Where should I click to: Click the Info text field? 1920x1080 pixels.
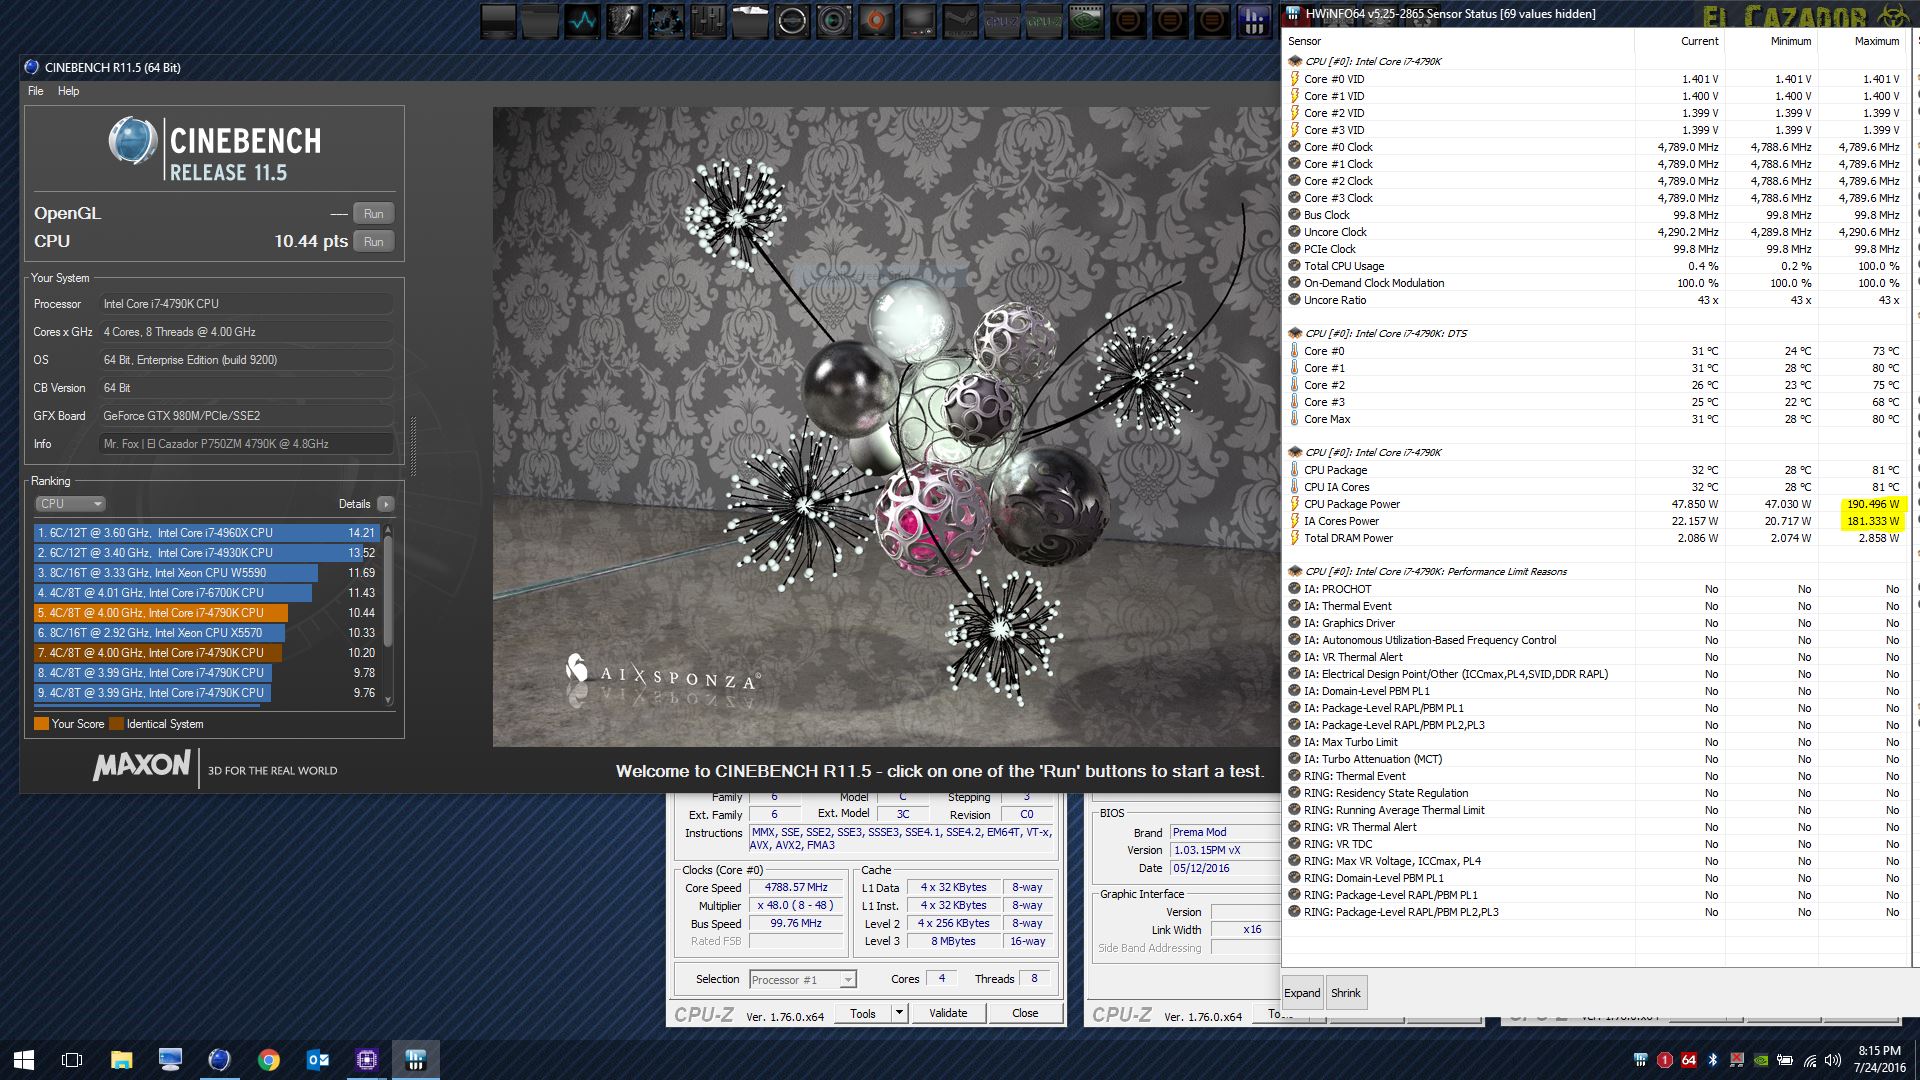[x=246, y=444]
